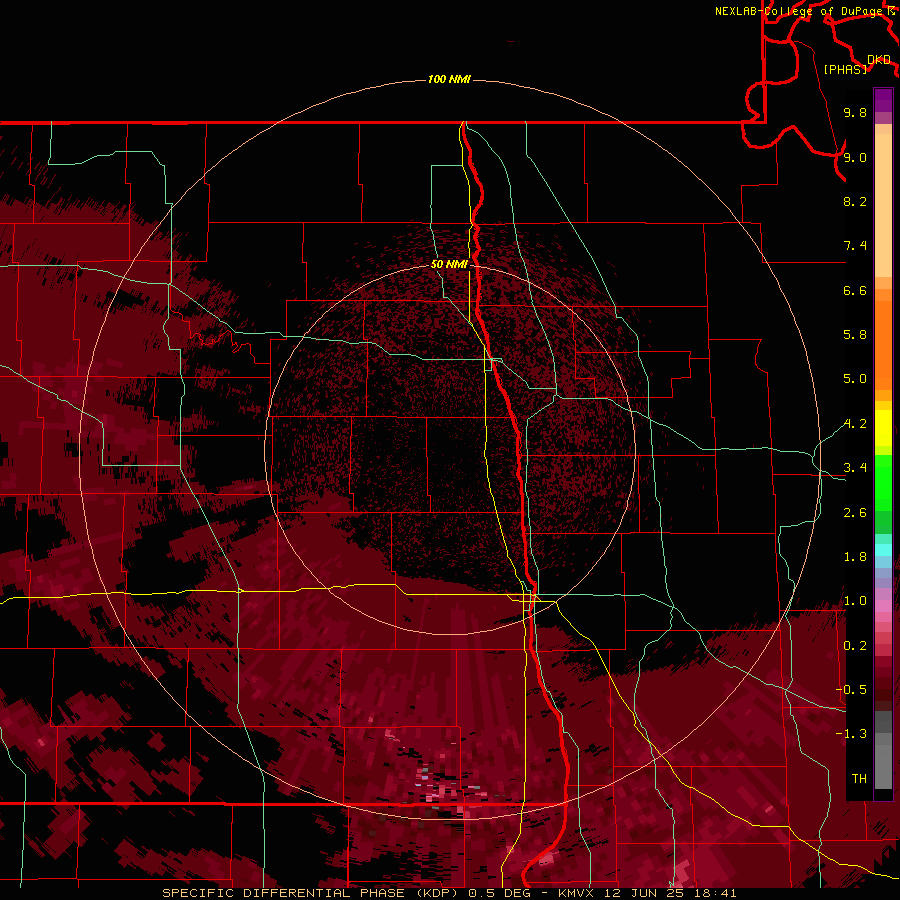Click the -0.5 value on color scale
Screen dimensions: 900x900
[x=851, y=690]
